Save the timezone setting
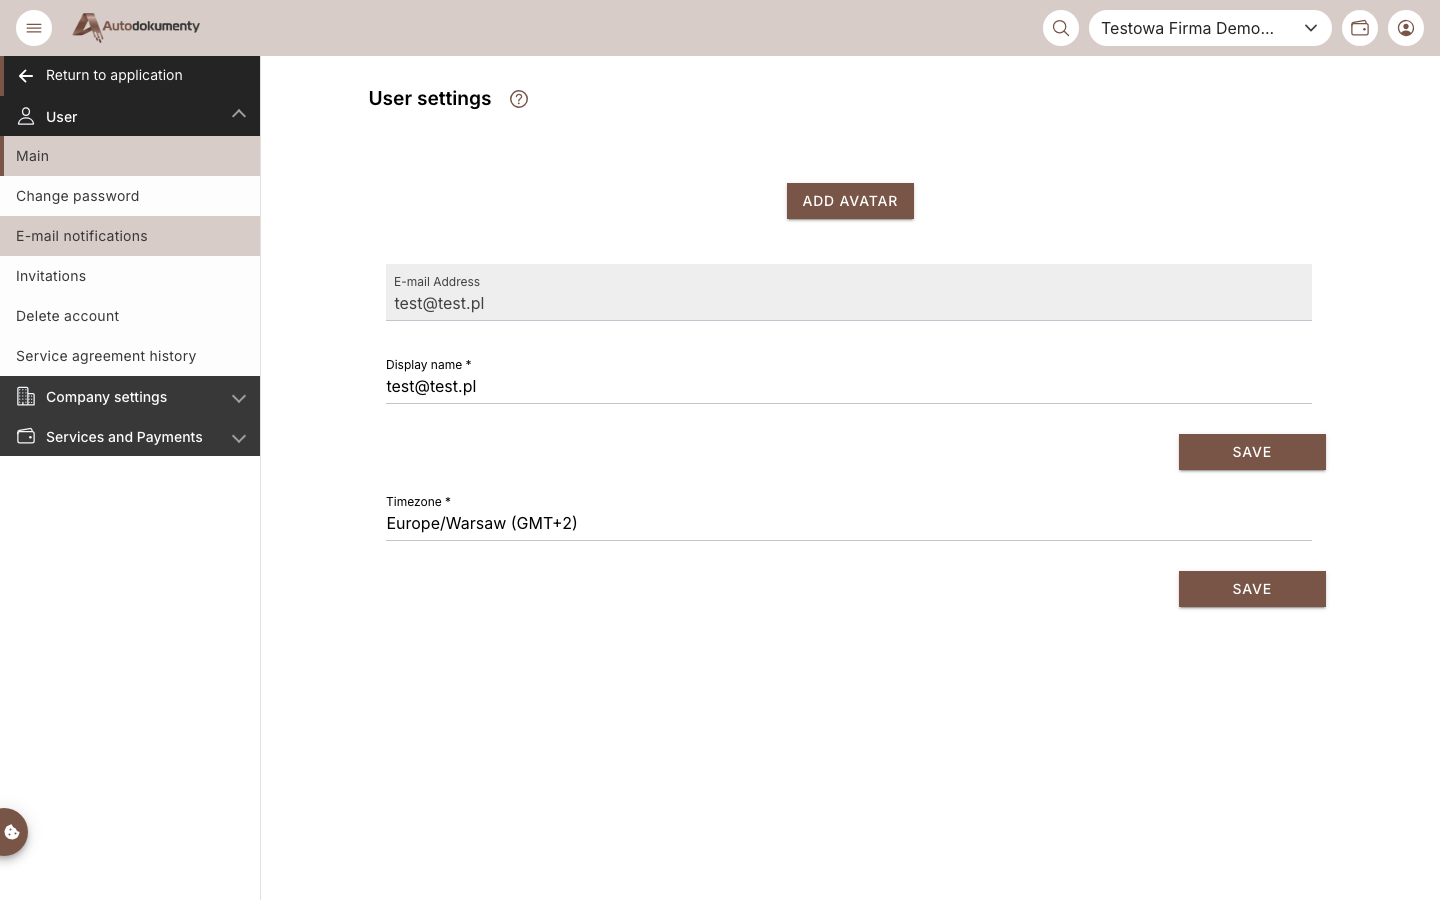 tap(1252, 589)
